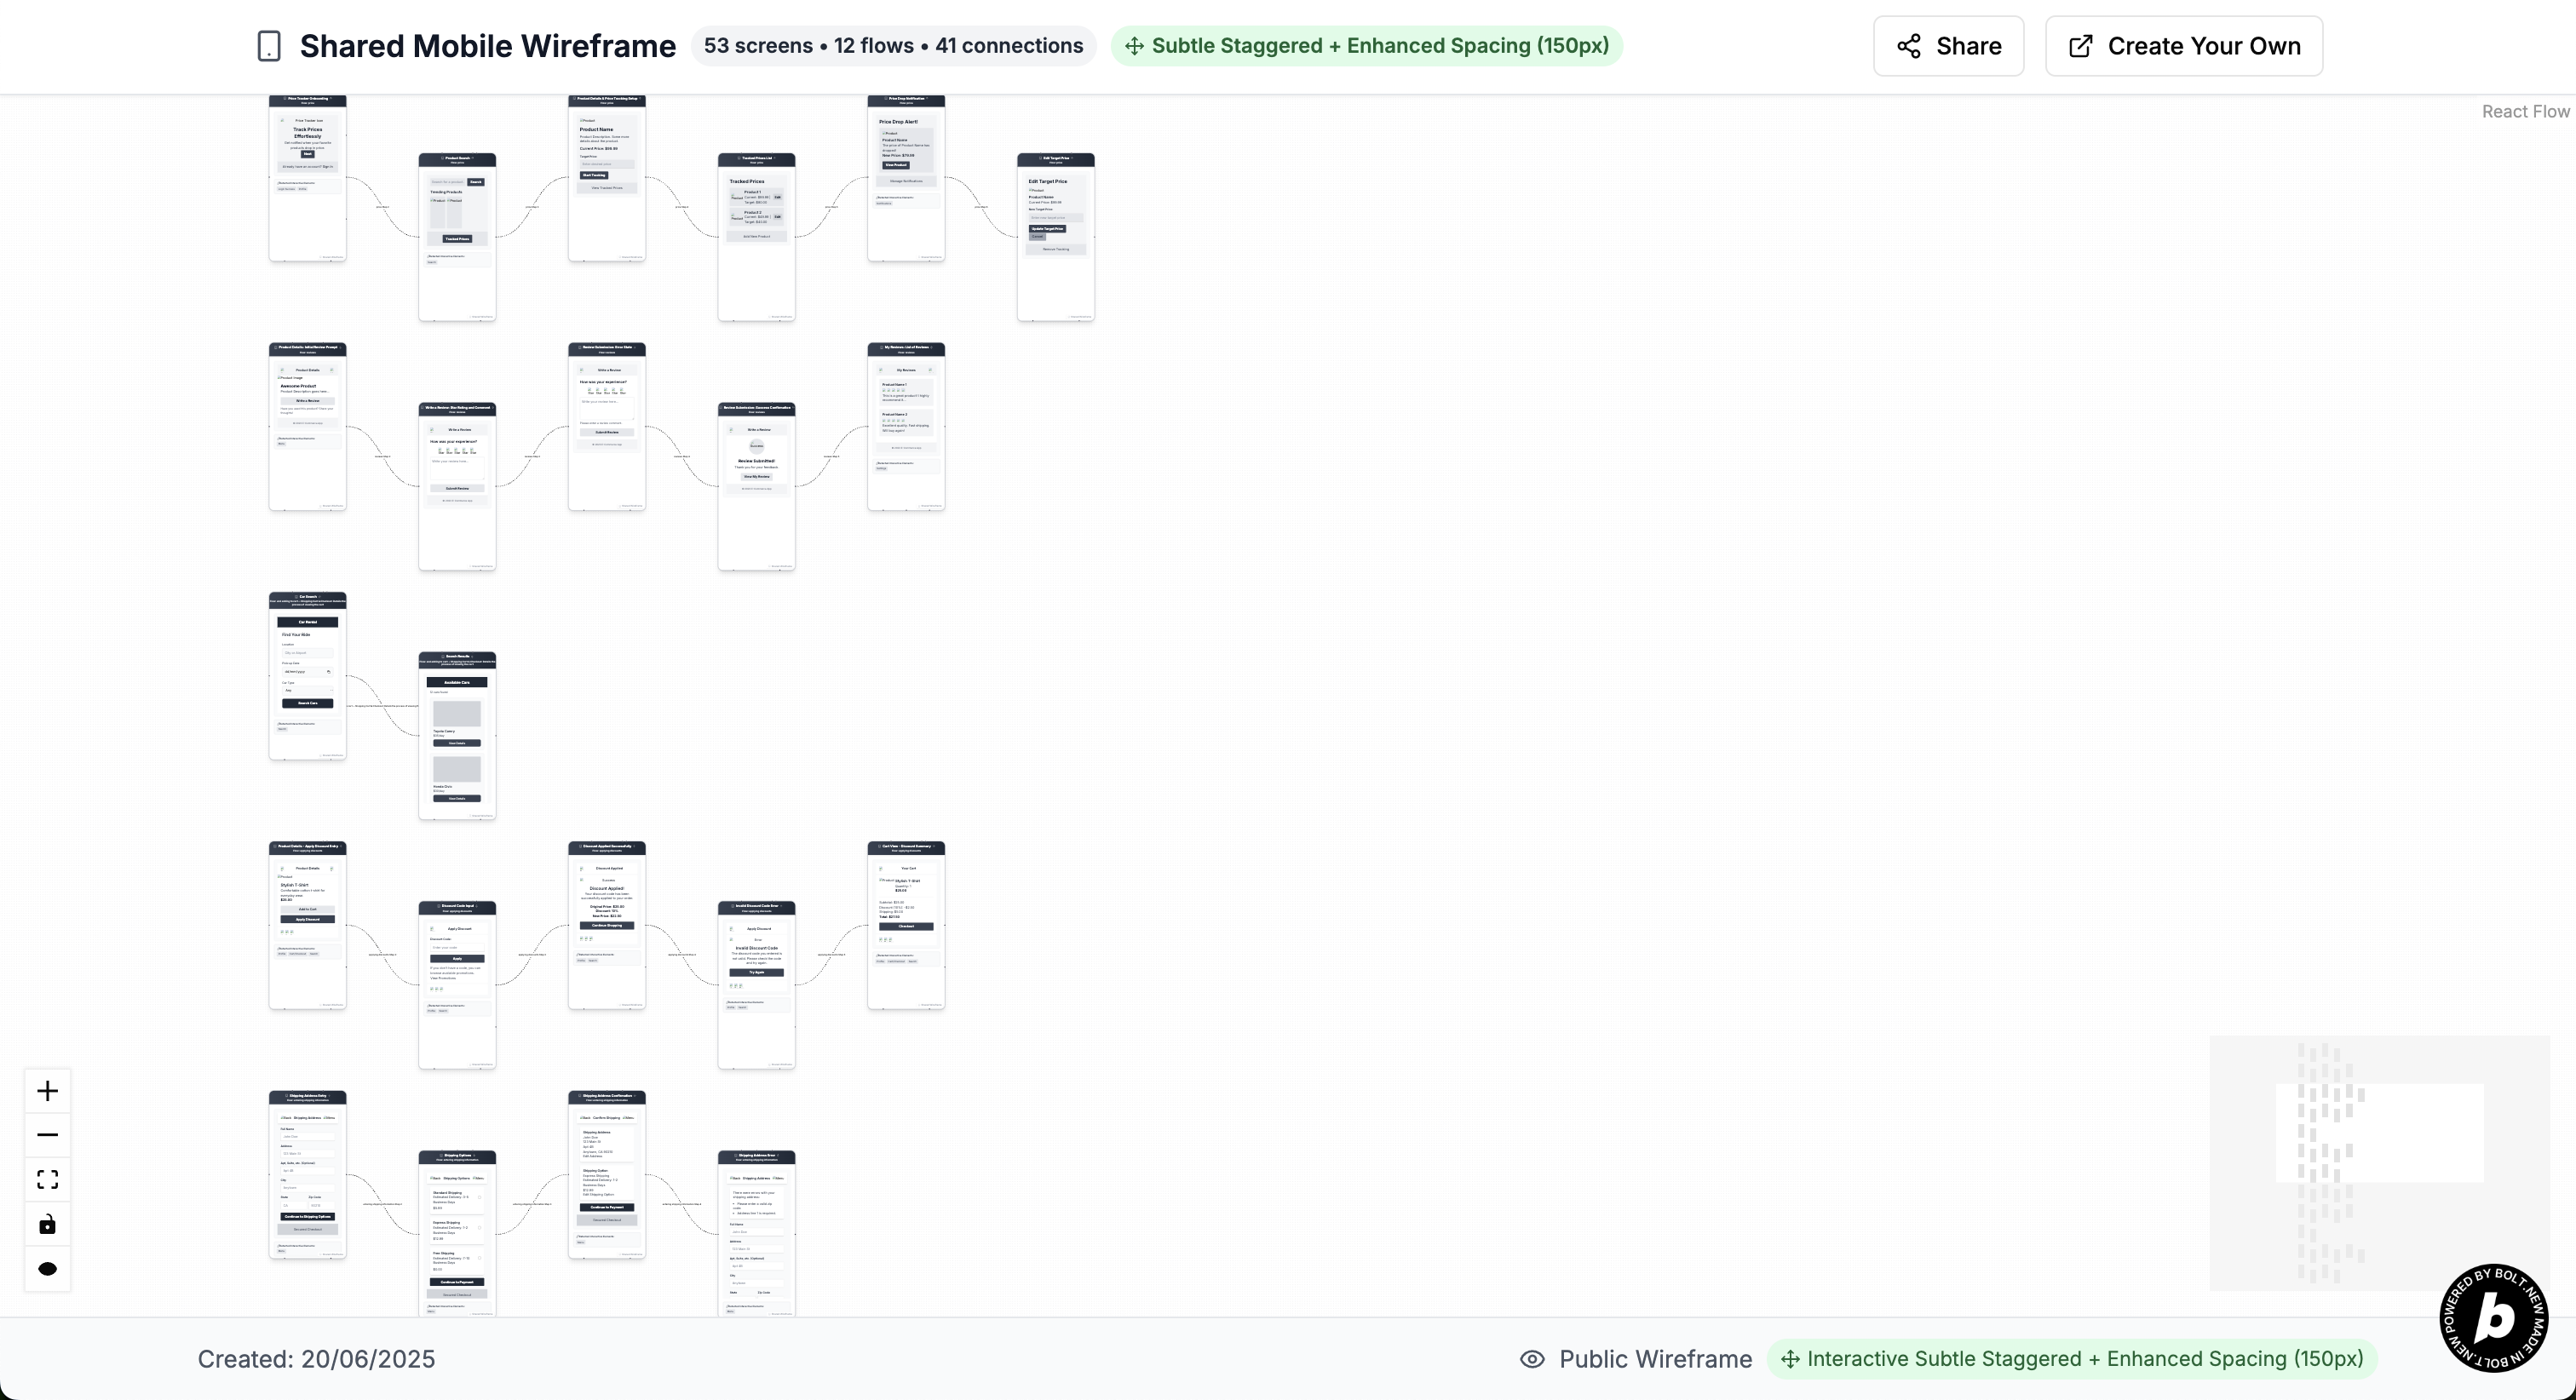The height and width of the screenshot is (1400, 2576).
Task: Click the Create Your Own button
Action: tap(2183, 46)
